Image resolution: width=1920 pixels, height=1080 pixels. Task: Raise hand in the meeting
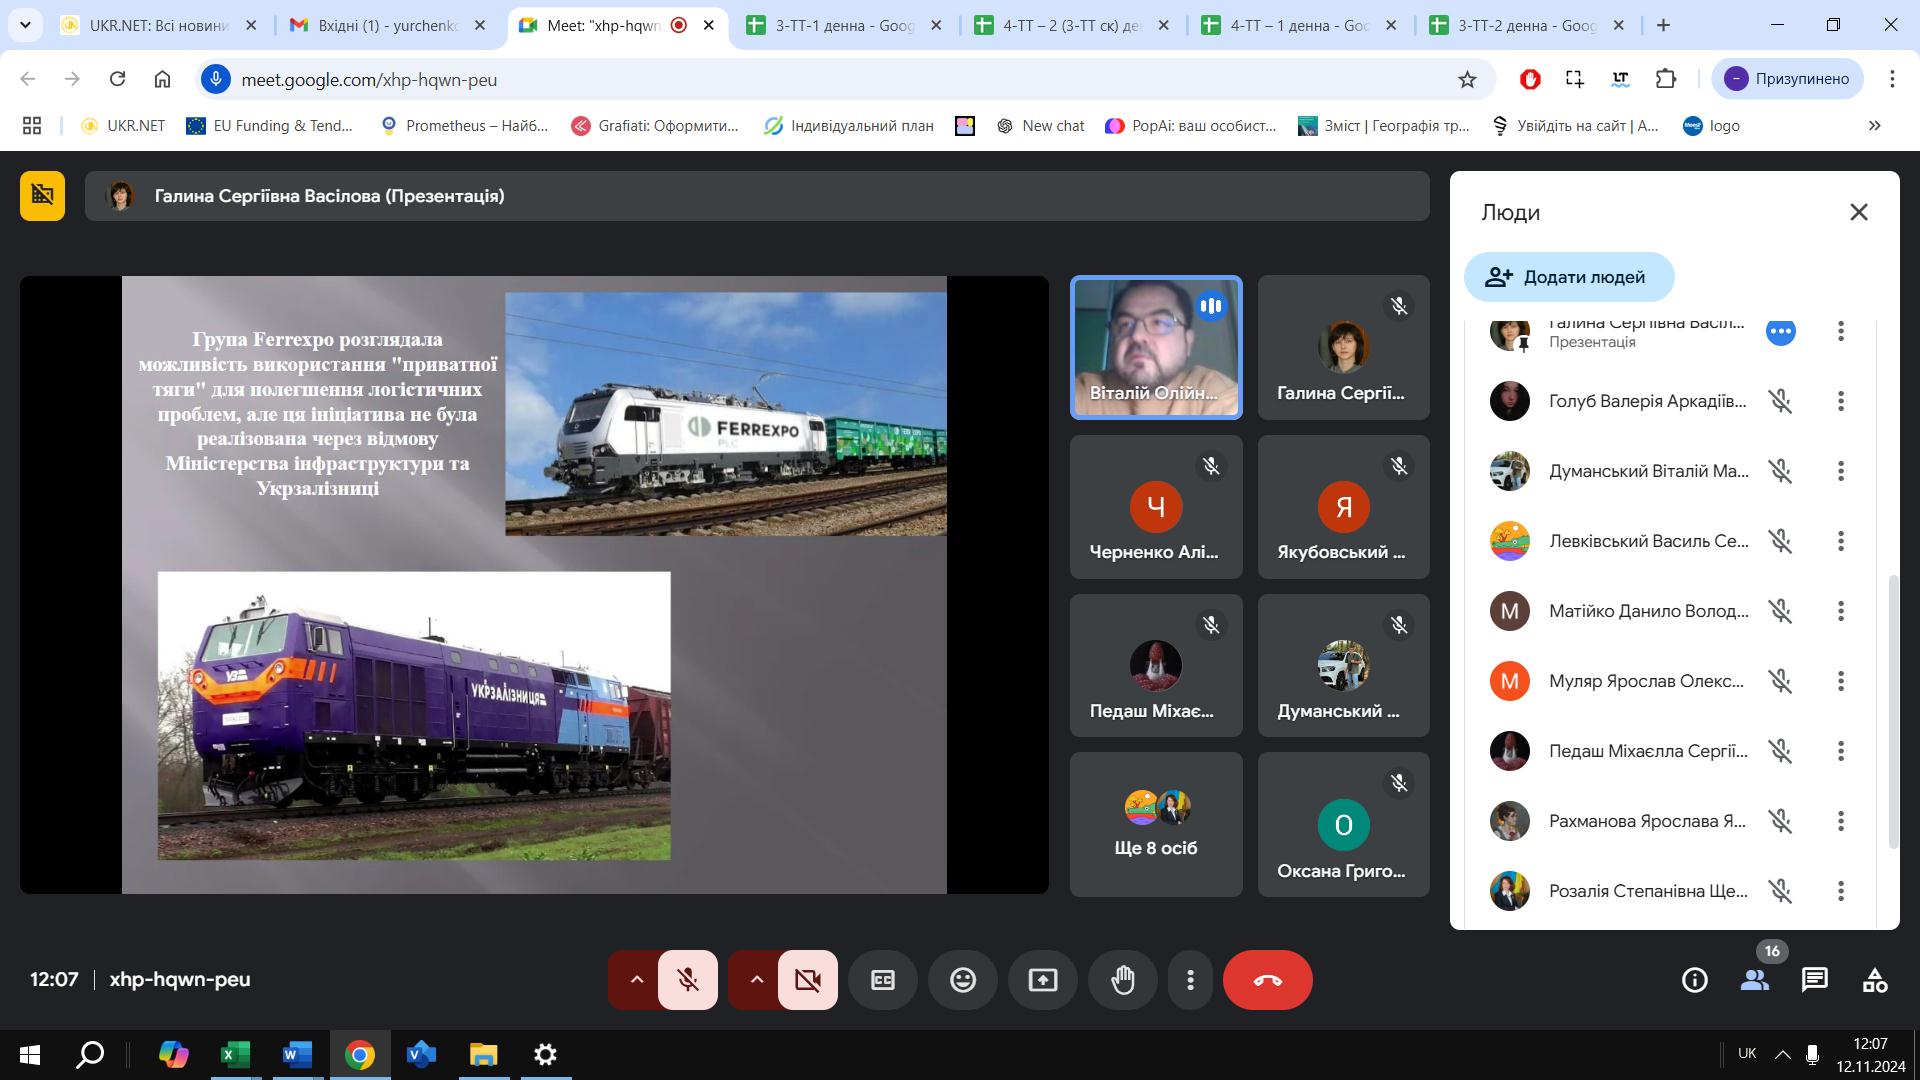pos(1123,980)
